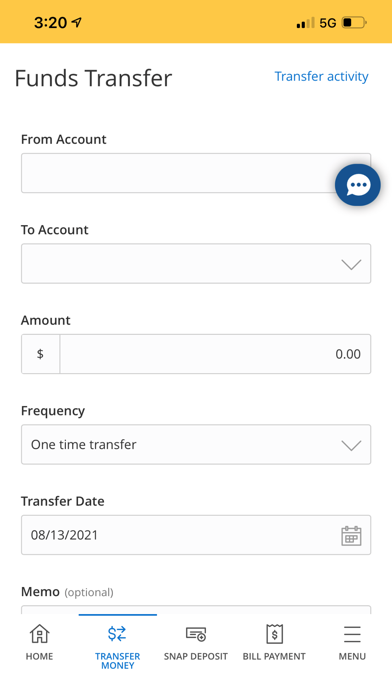Go to the HOME tab label
Viewport: 392px width, 696px height.
tap(39, 656)
